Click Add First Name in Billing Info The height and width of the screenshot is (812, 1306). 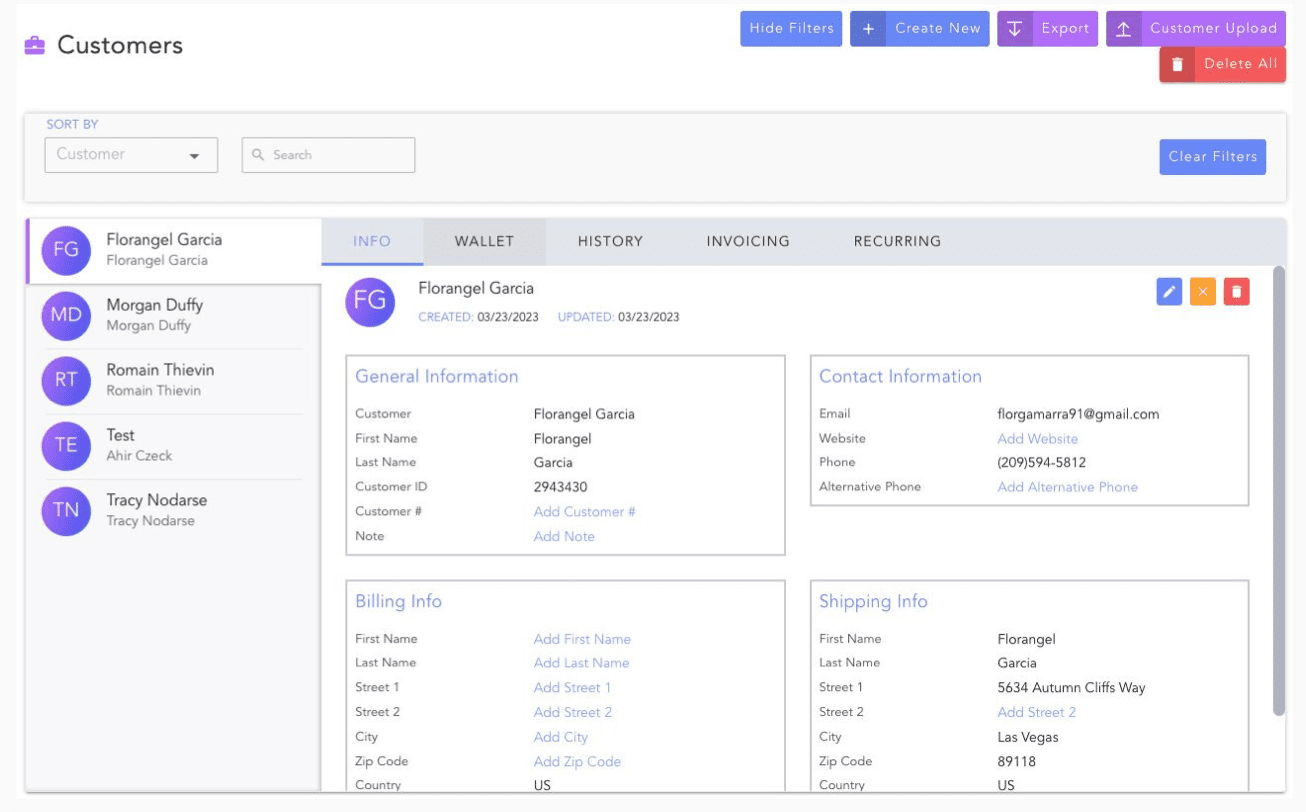[582, 639]
